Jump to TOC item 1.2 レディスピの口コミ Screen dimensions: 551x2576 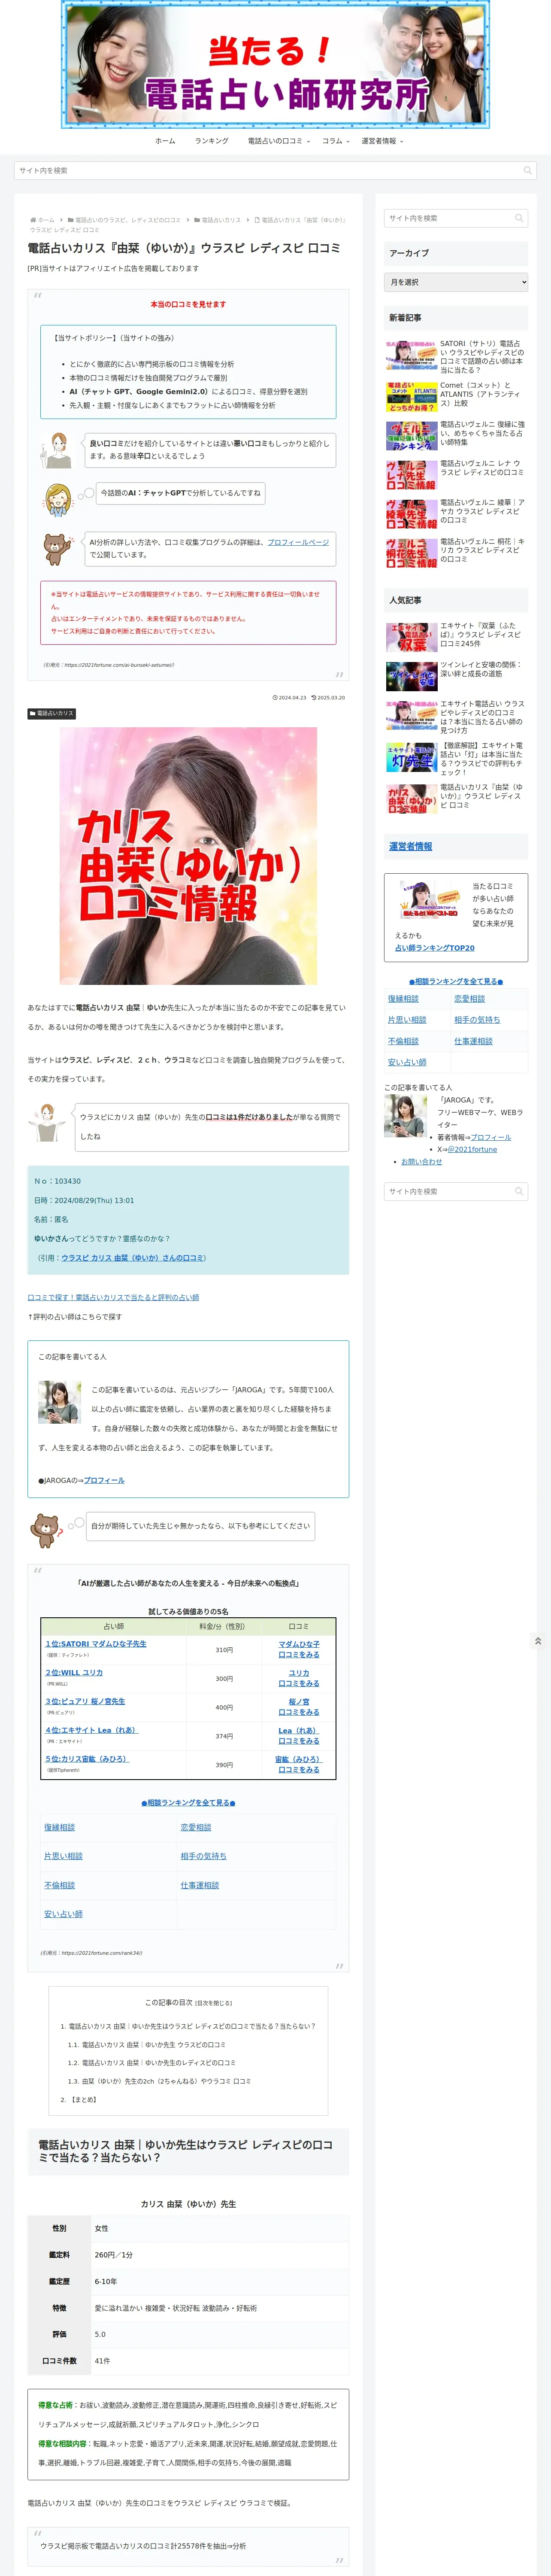(x=151, y=2062)
